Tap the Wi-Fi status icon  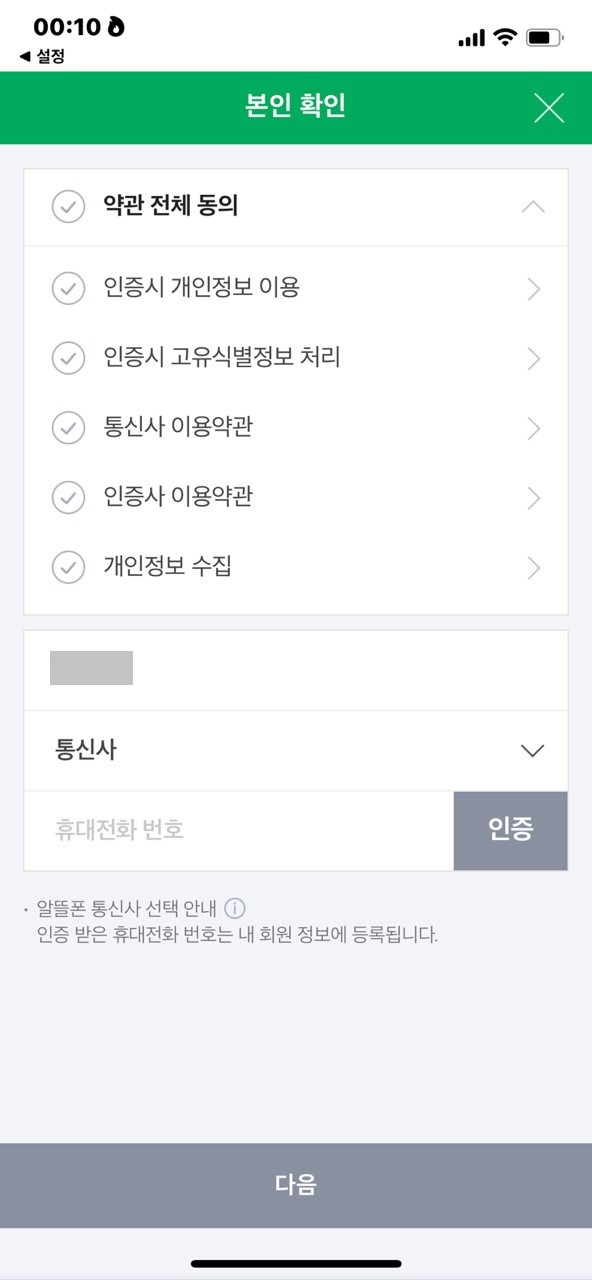click(x=505, y=38)
